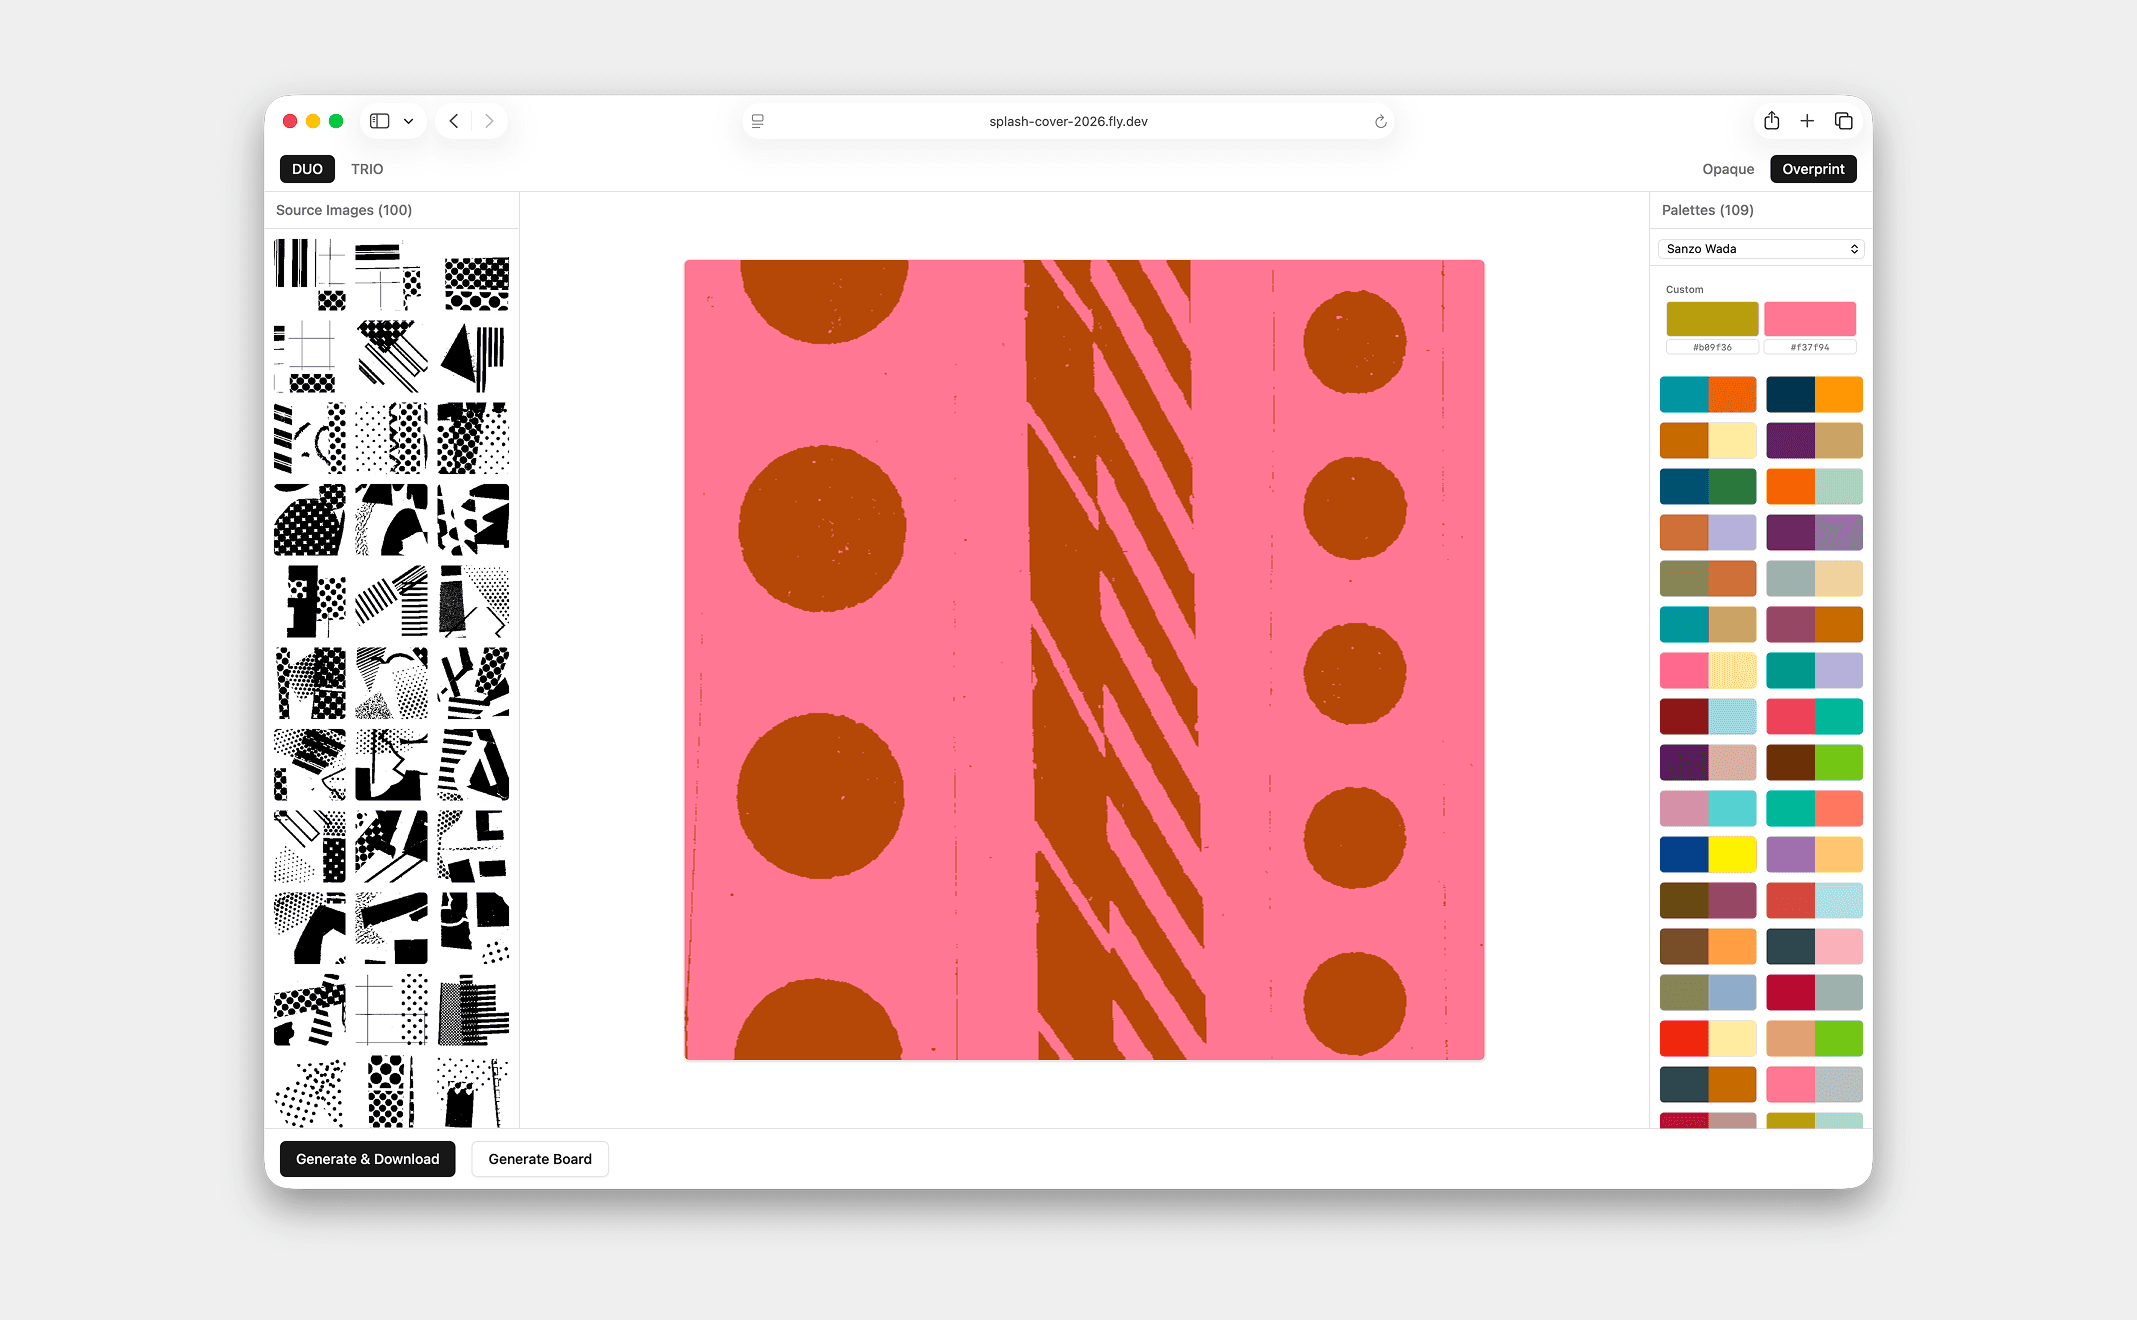Pick the magenta and tan palette
Screen dimensions: 2137x1320
(1814, 441)
